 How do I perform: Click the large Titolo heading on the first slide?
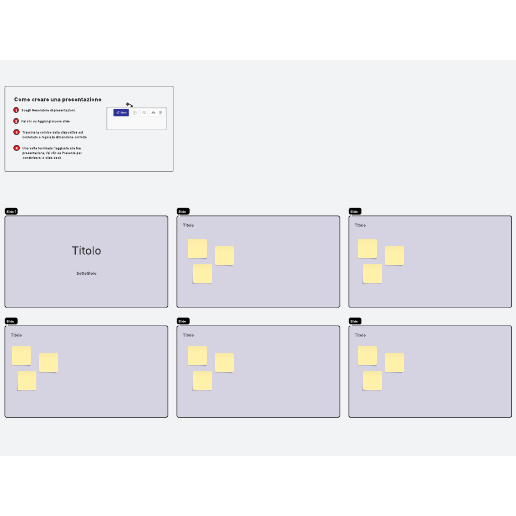[86, 251]
